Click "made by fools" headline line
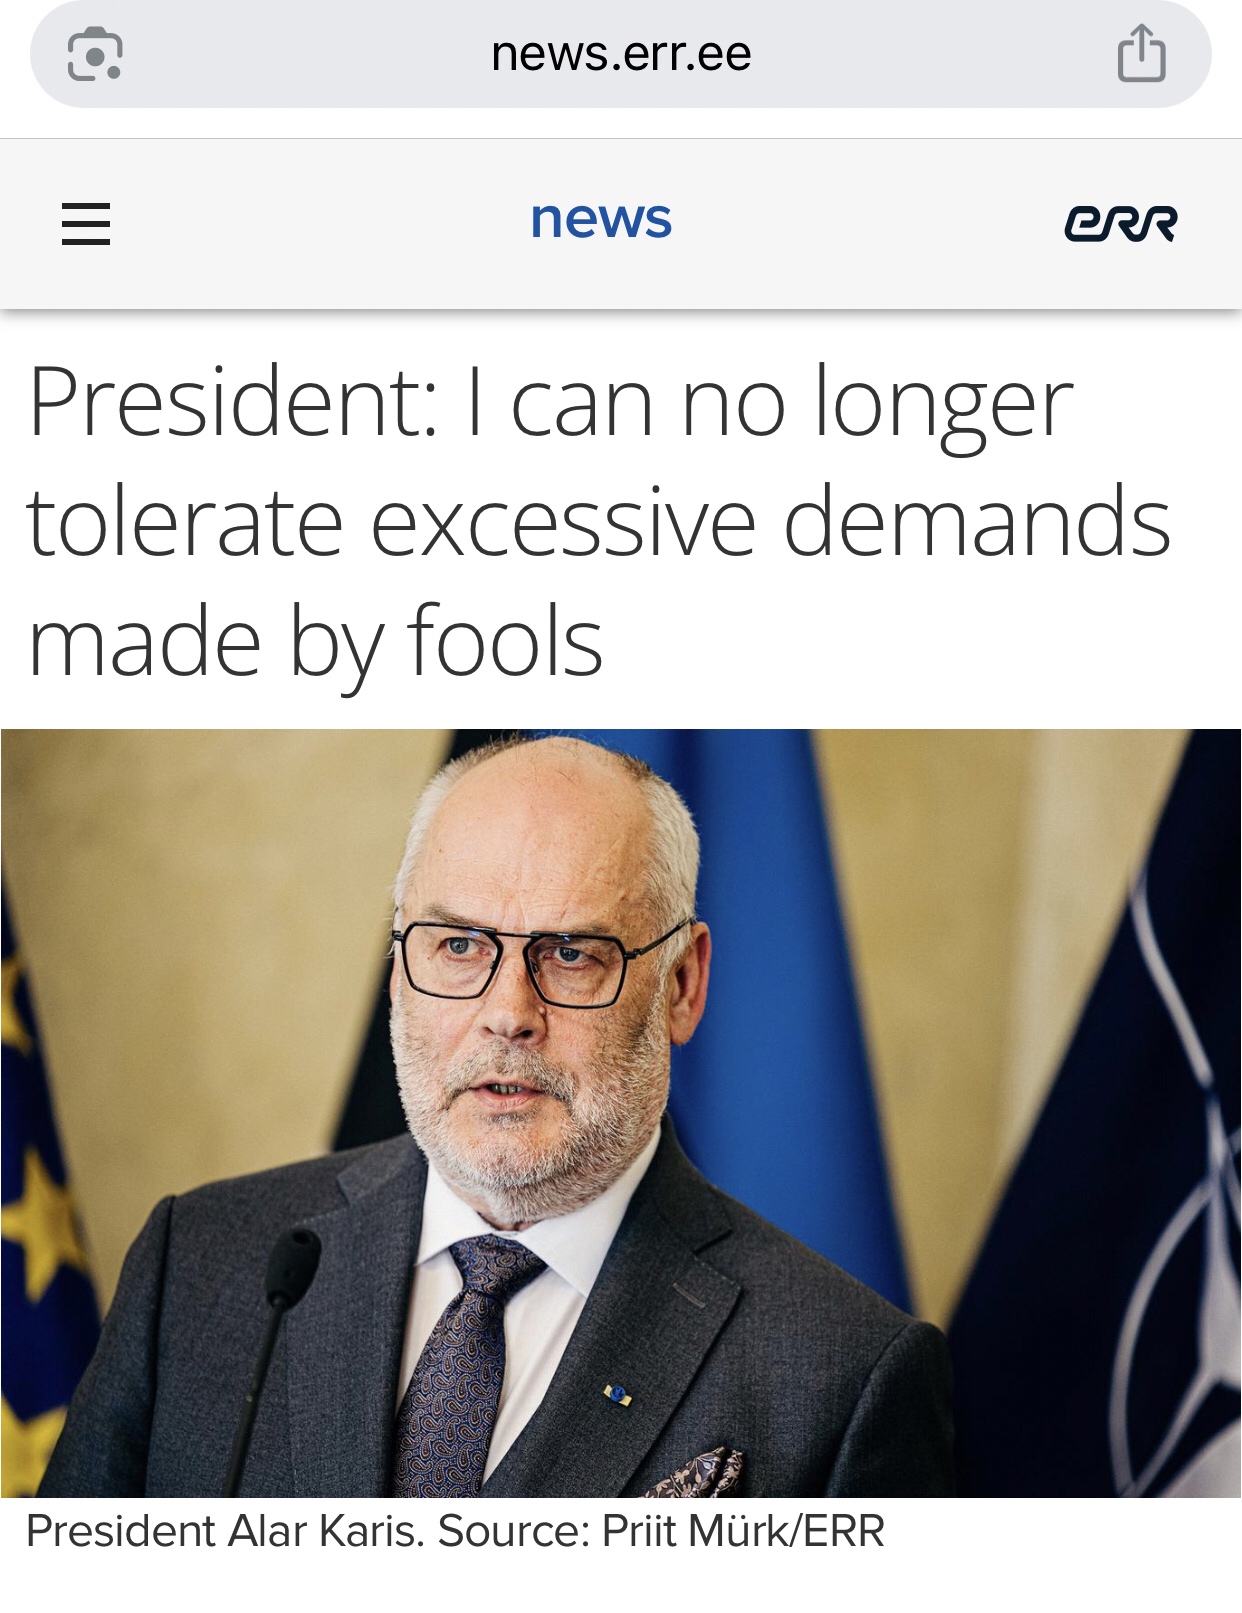Viewport: 1242px width, 1613px height. point(316,642)
